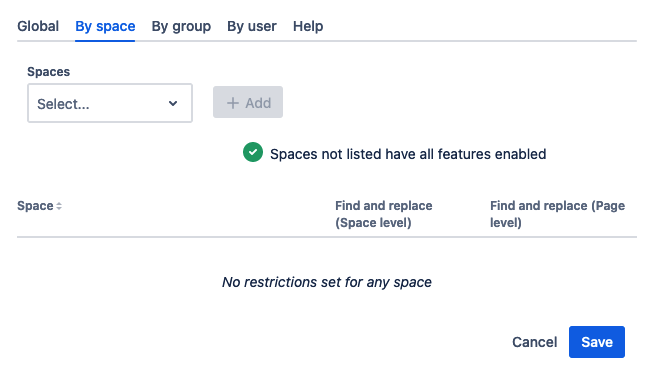650x372 pixels.
Task: Click the chevron in Spaces dropdown
Action: [173, 103]
